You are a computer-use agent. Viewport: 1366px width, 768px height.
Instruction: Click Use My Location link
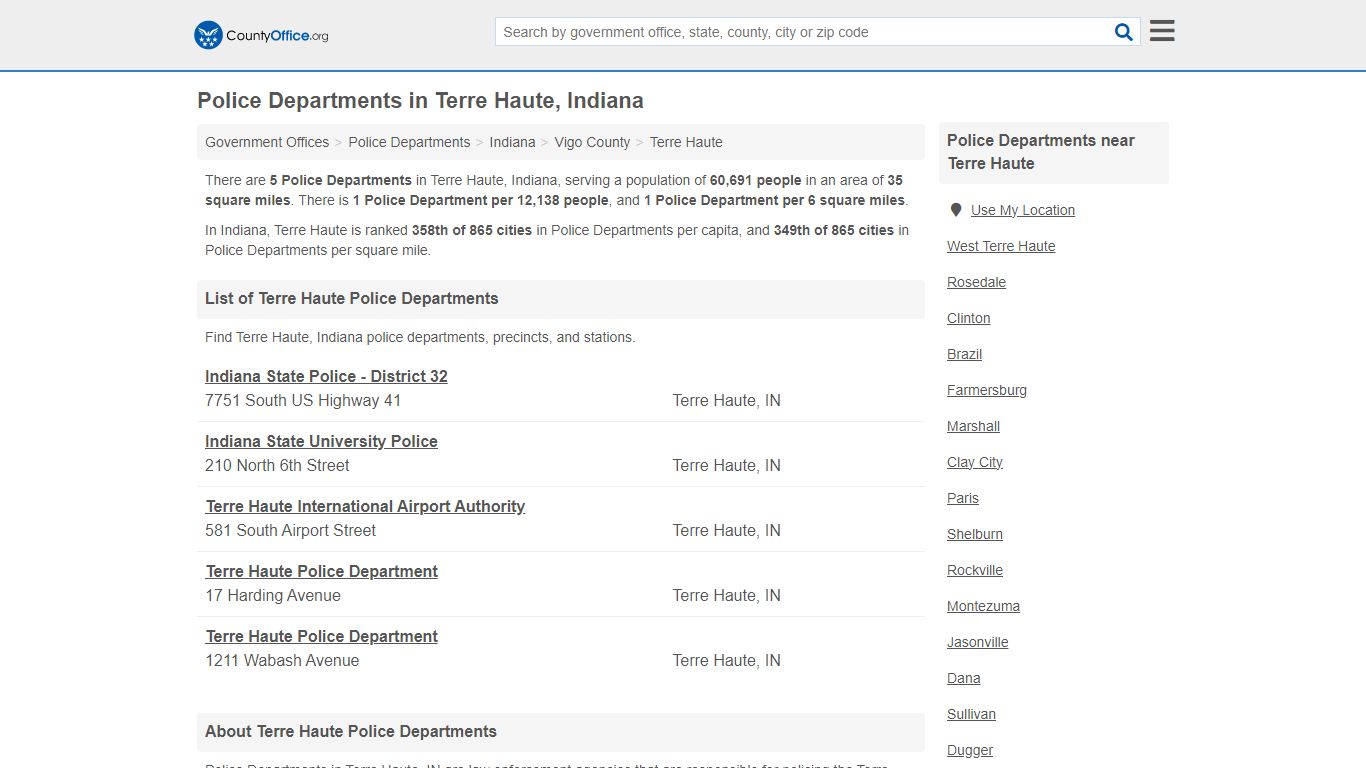(1023, 210)
